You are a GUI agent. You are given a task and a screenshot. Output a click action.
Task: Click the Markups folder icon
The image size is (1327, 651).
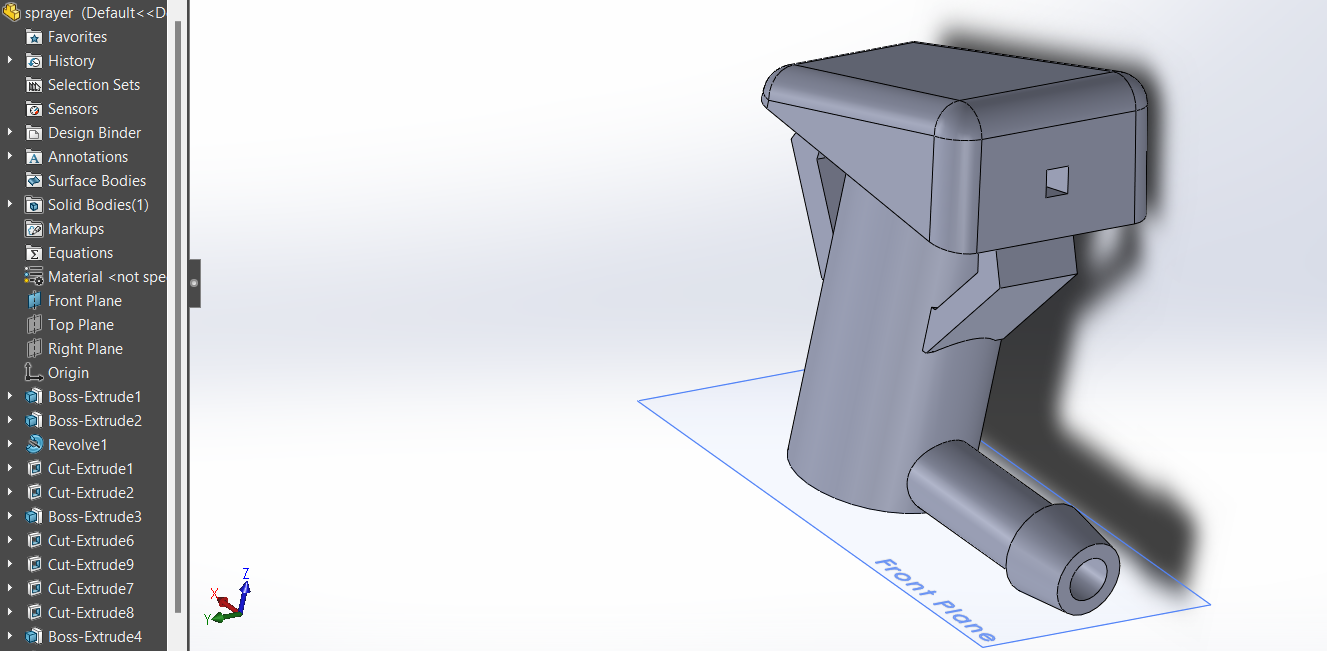click(34, 229)
